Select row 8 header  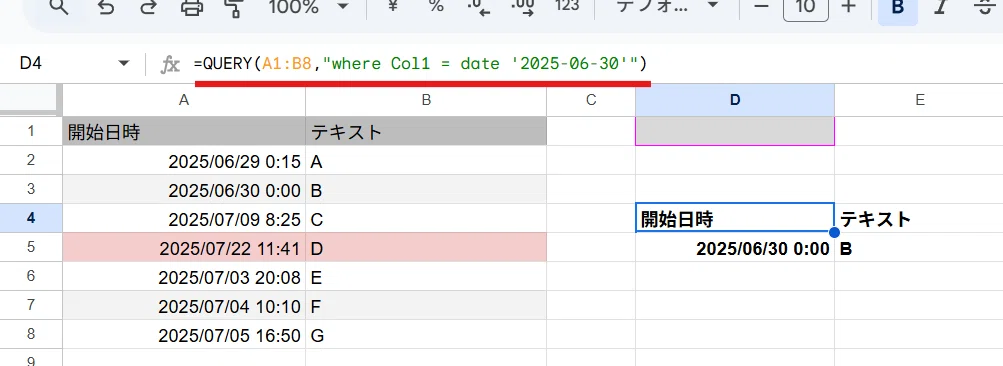[31, 334]
